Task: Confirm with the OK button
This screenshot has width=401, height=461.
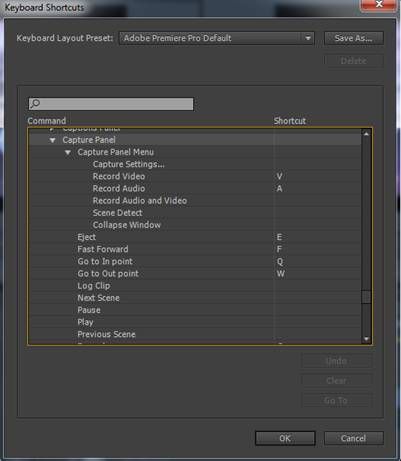Action: (x=285, y=438)
